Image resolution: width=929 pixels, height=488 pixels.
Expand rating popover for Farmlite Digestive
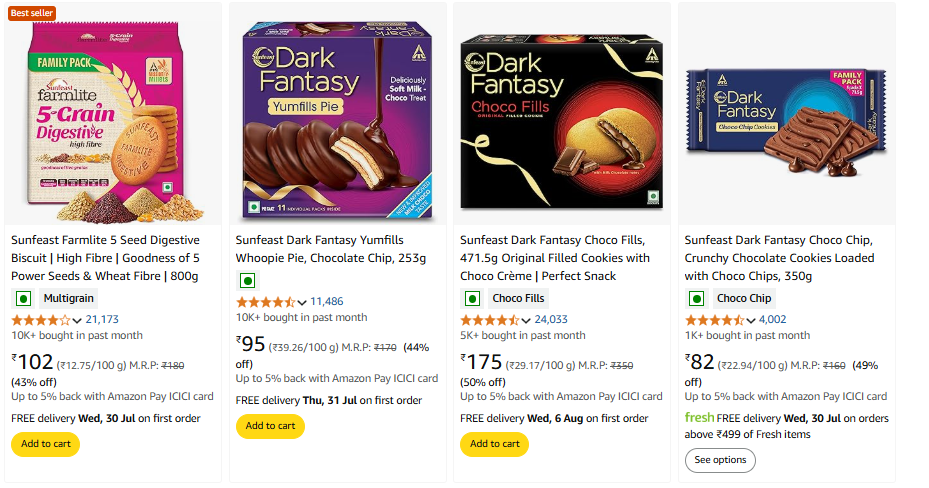pyautogui.click(x=78, y=320)
